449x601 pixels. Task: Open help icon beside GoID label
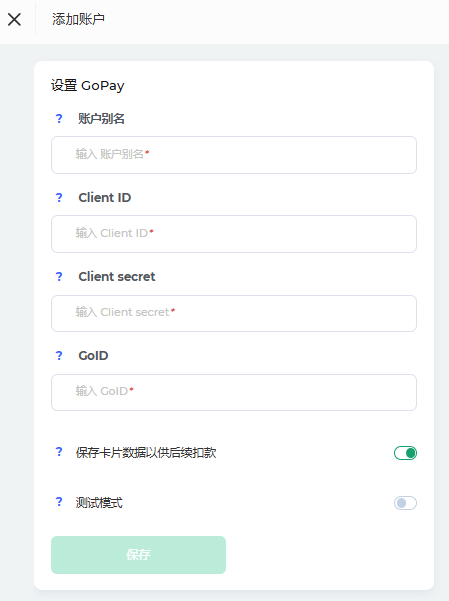click(x=59, y=355)
